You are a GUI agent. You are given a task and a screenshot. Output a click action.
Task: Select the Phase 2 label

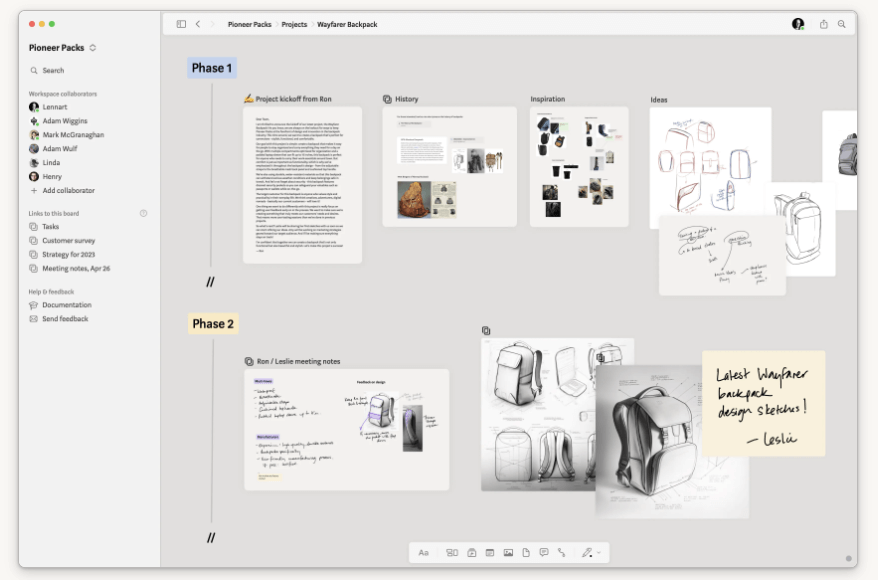(213, 324)
